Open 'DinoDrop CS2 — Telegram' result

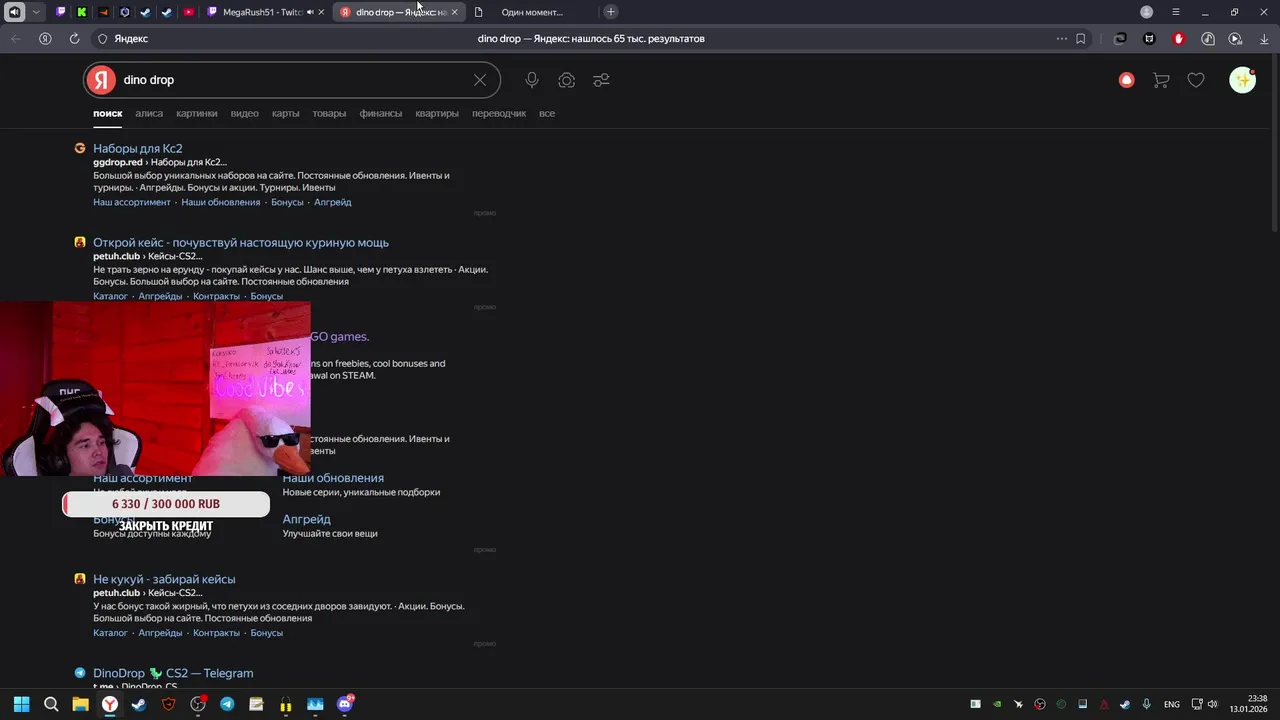(173, 673)
